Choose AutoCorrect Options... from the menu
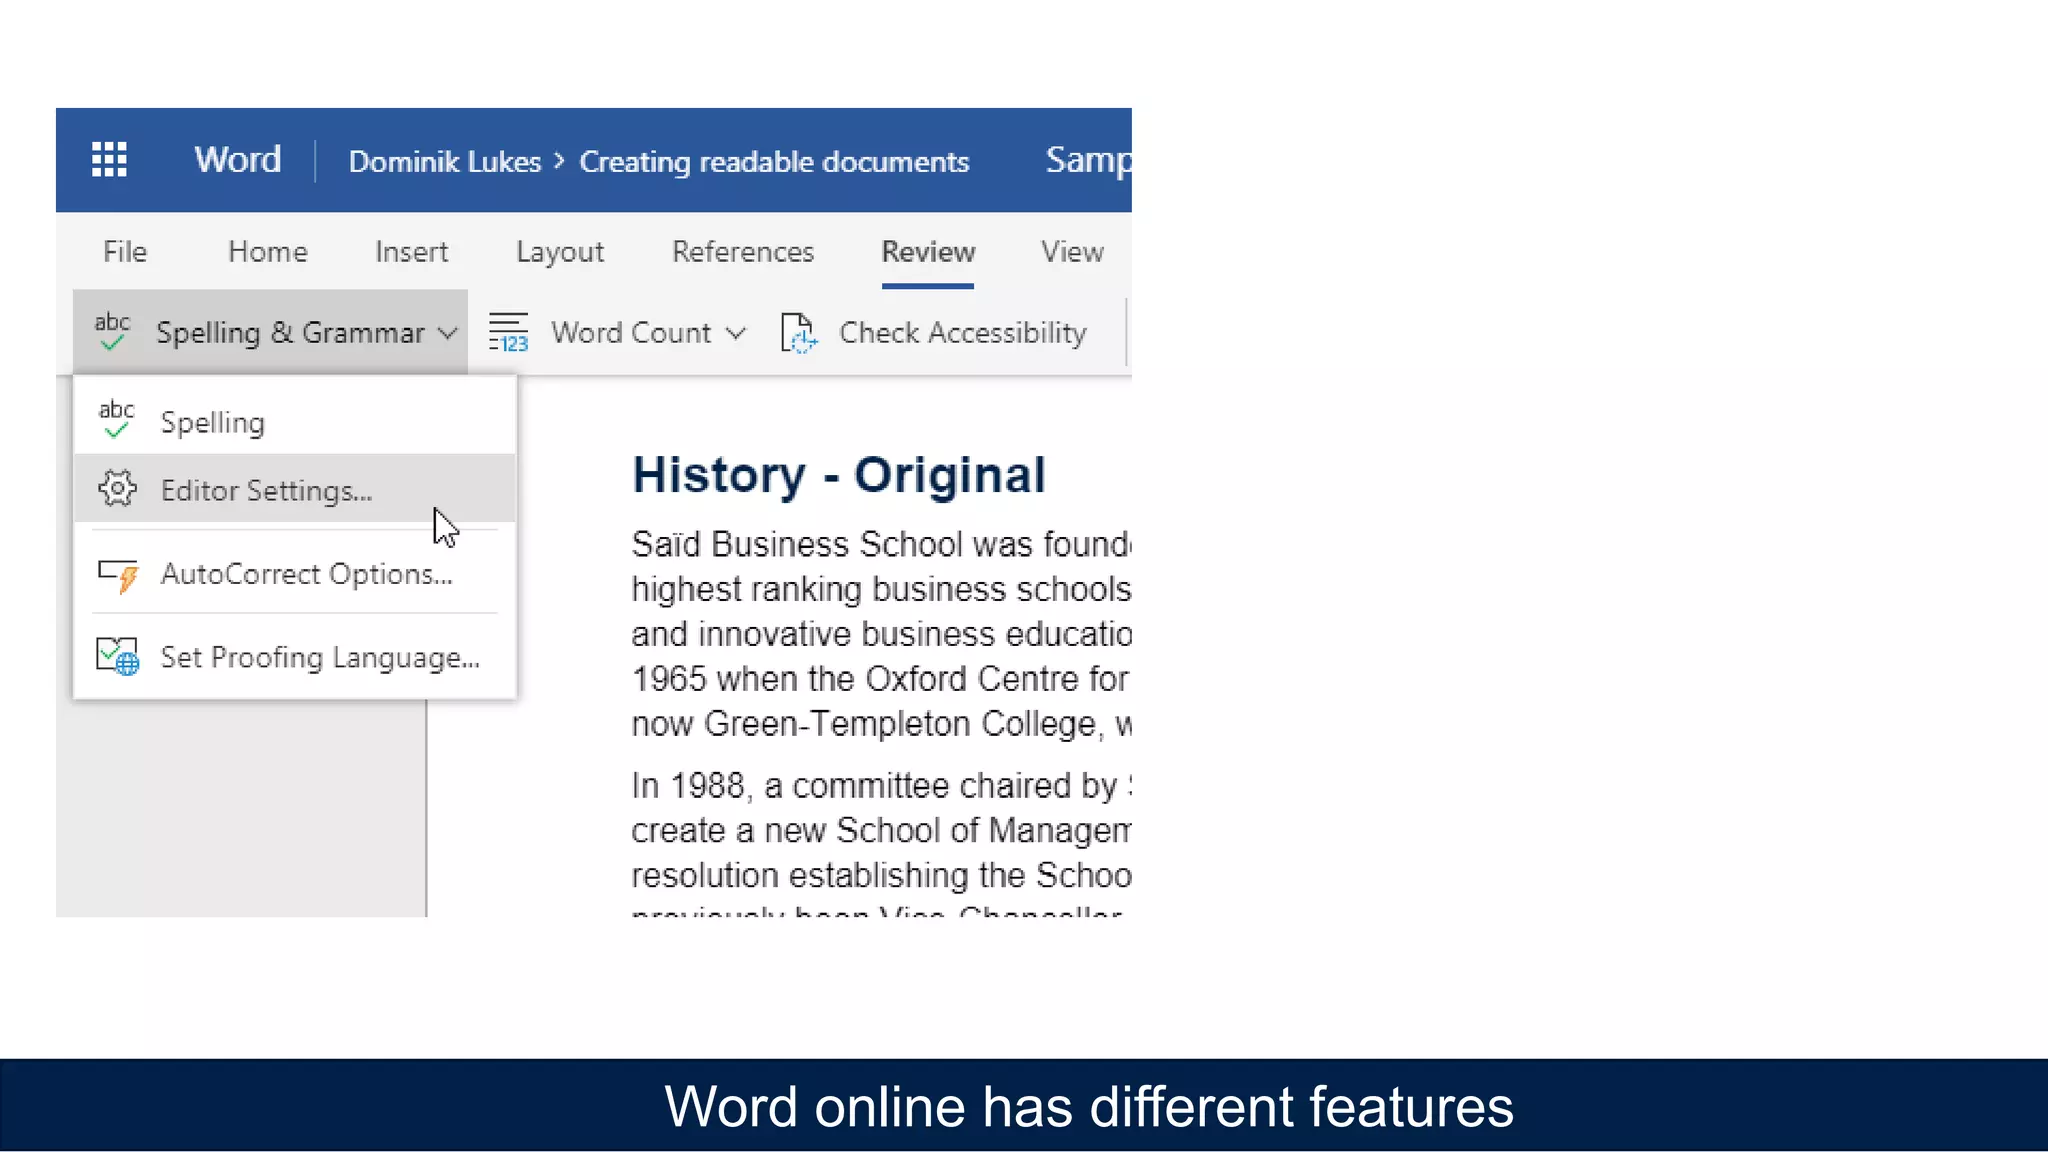Viewport: 2048px width, 1152px height. (x=306, y=574)
